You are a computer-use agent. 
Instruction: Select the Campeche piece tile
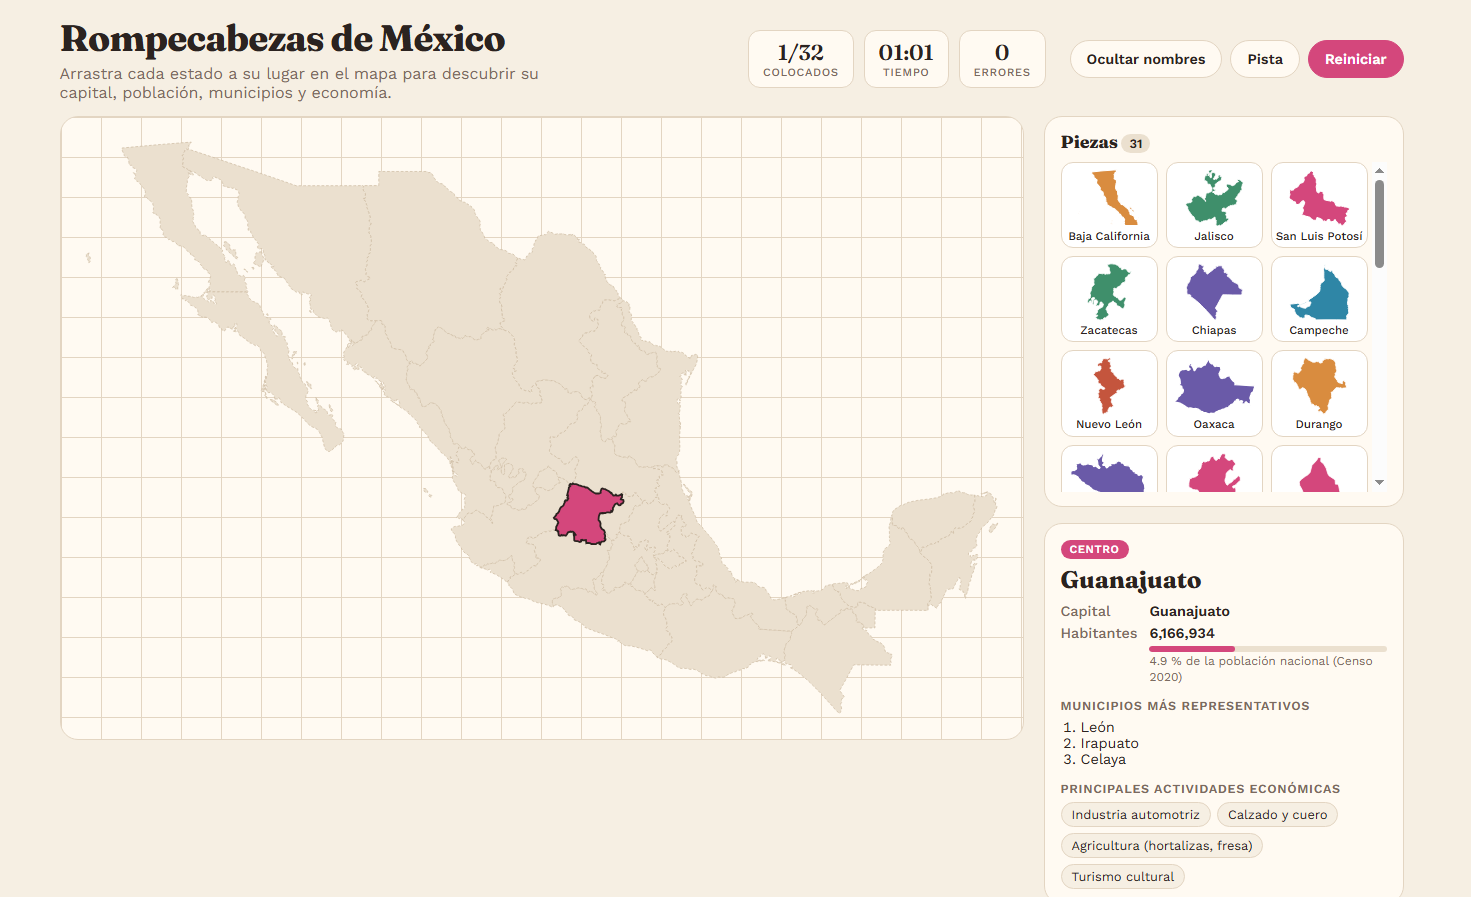point(1319,299)
